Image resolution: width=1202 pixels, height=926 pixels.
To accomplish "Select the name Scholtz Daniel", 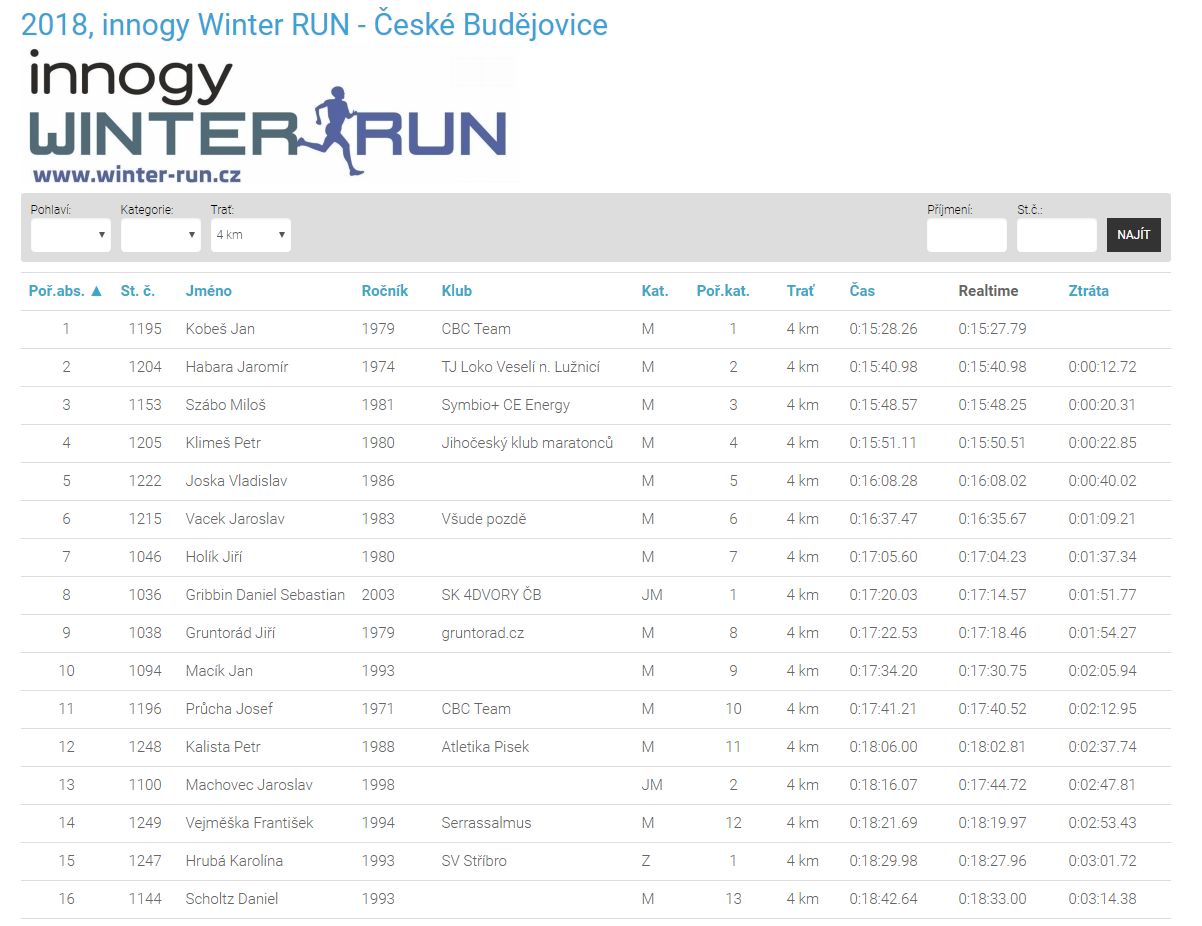I will pyautogui.click(x=232, y=899).
